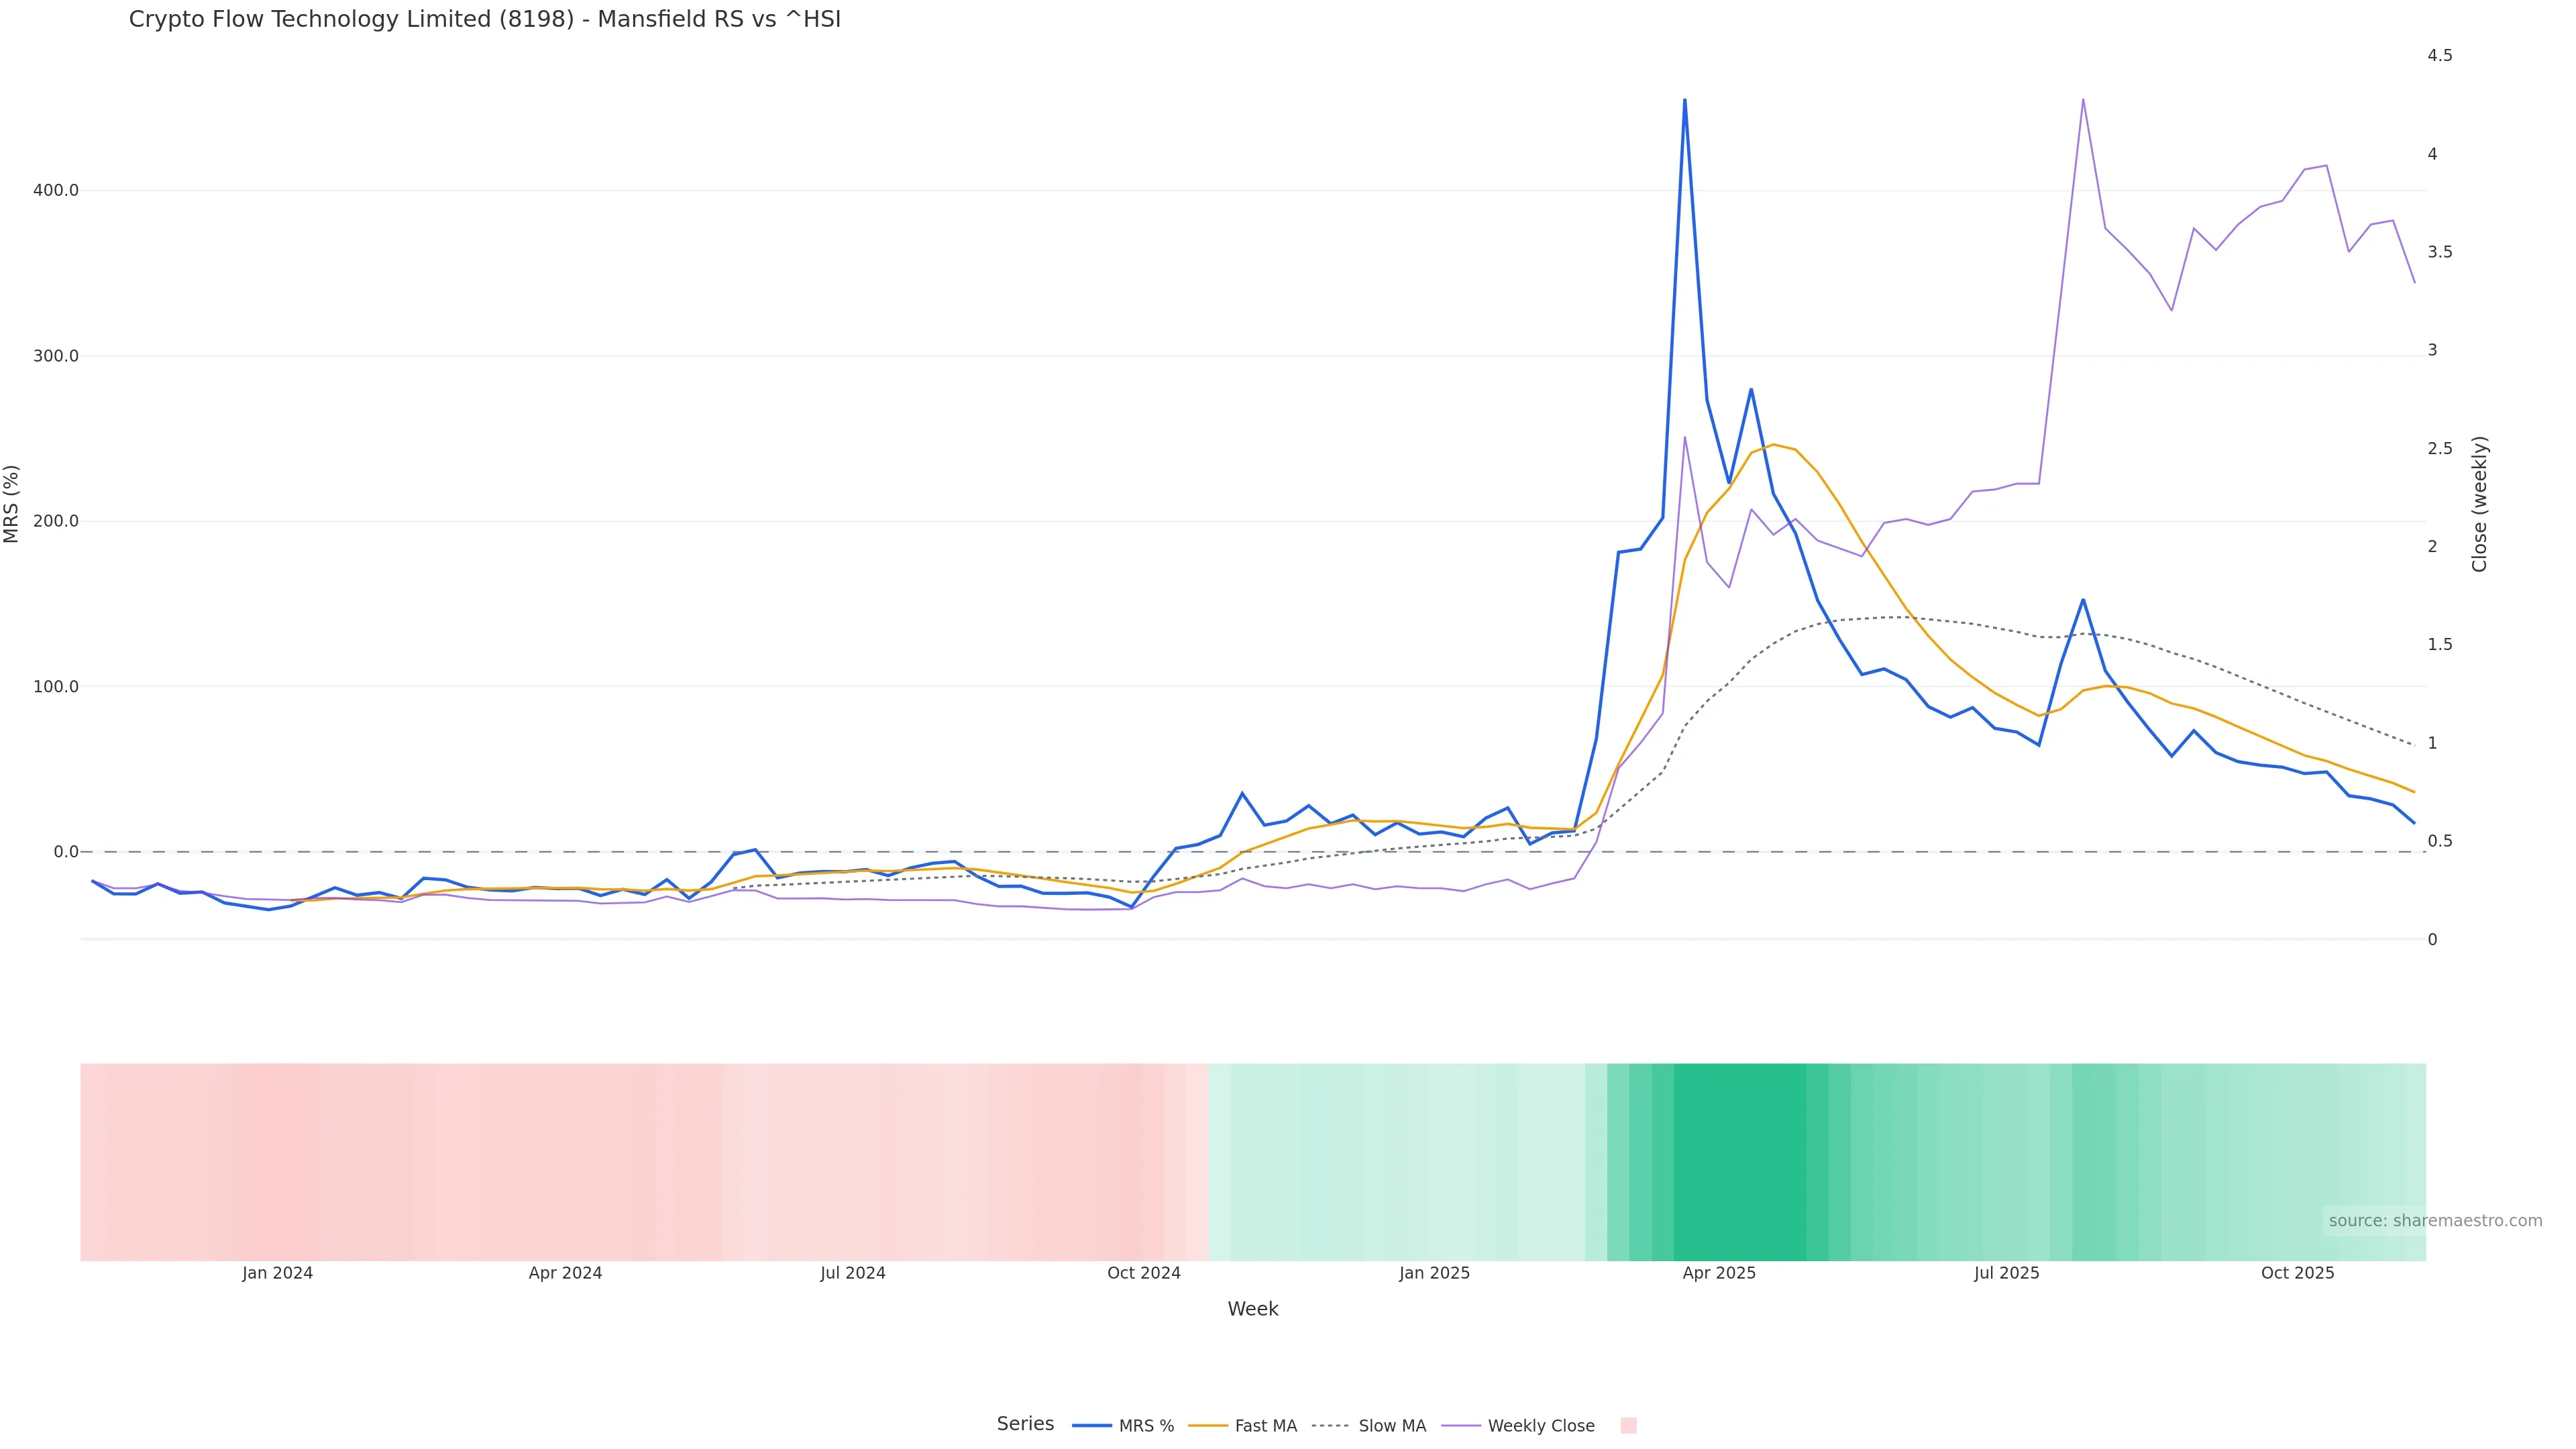Click the MRS (%) axis label
2576x1449 pixels.
[x=12, y=503]
